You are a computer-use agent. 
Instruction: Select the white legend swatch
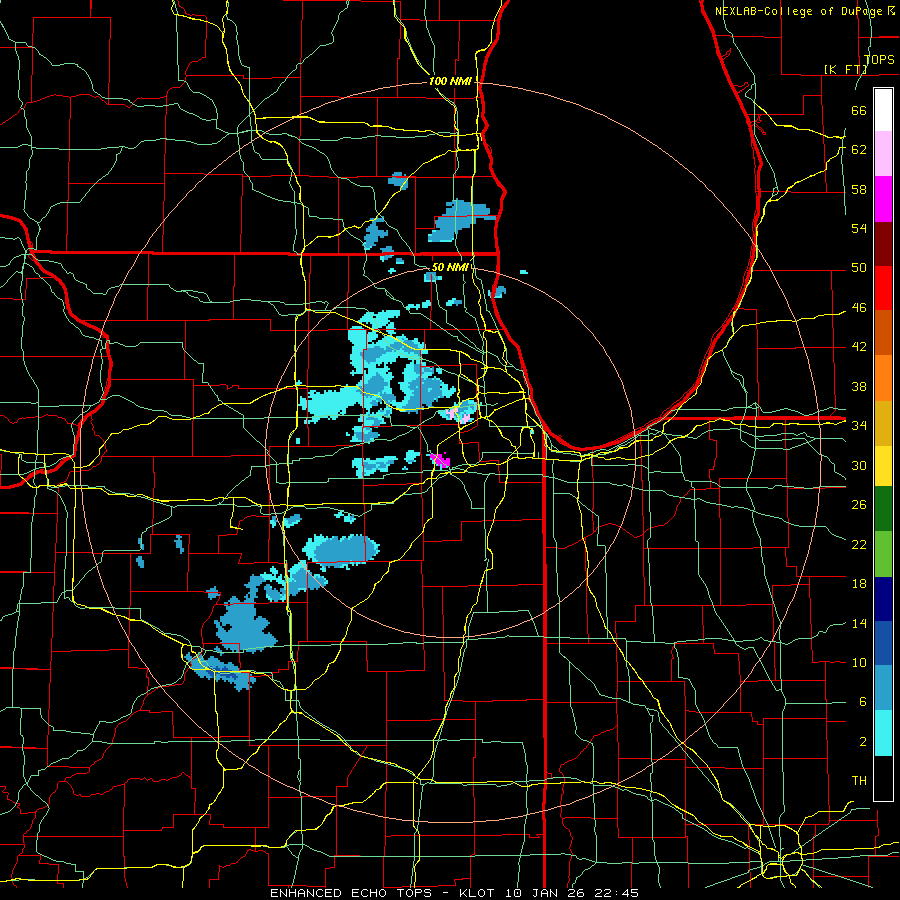click(x=883, y=110)
